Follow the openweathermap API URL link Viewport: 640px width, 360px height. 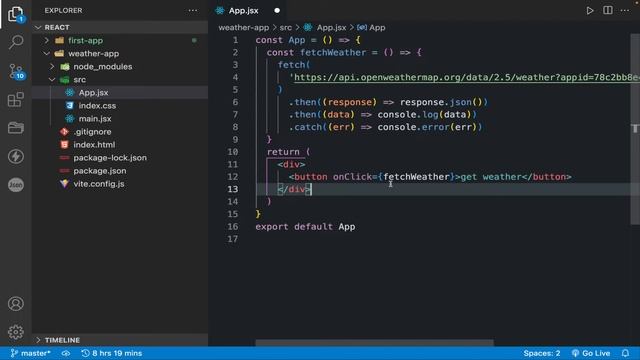point(467,77)
